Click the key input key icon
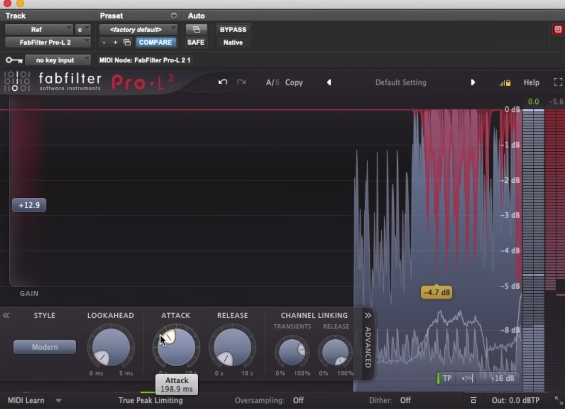This screenshot has height=409, width=565. pos(14,60)
